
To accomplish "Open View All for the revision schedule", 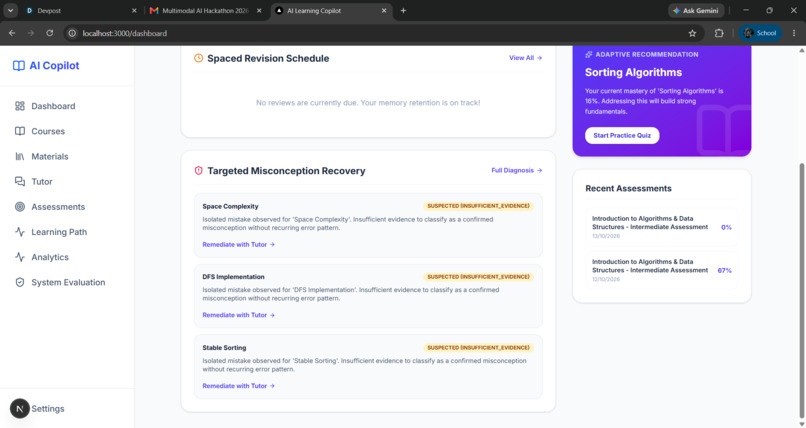I will [x=525, y=58].
